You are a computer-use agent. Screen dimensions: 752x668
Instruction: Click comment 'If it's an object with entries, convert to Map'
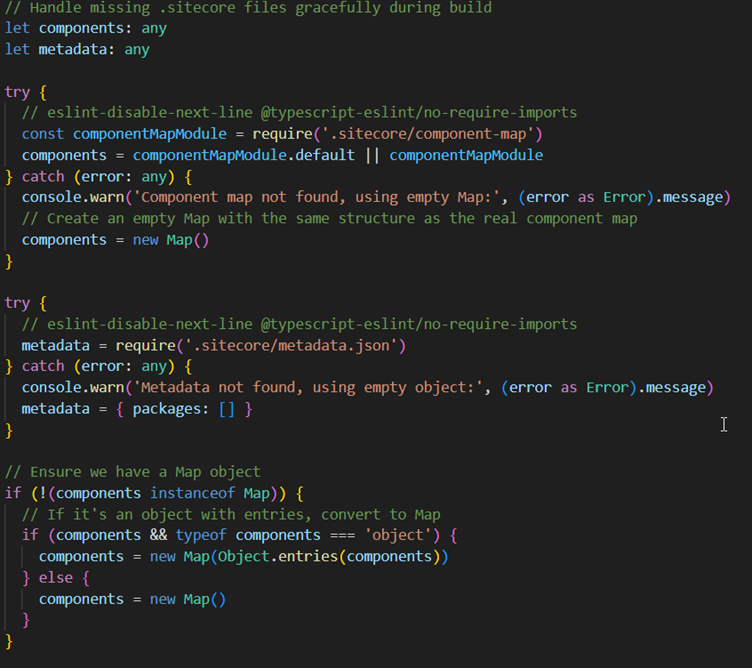(231, 515)
